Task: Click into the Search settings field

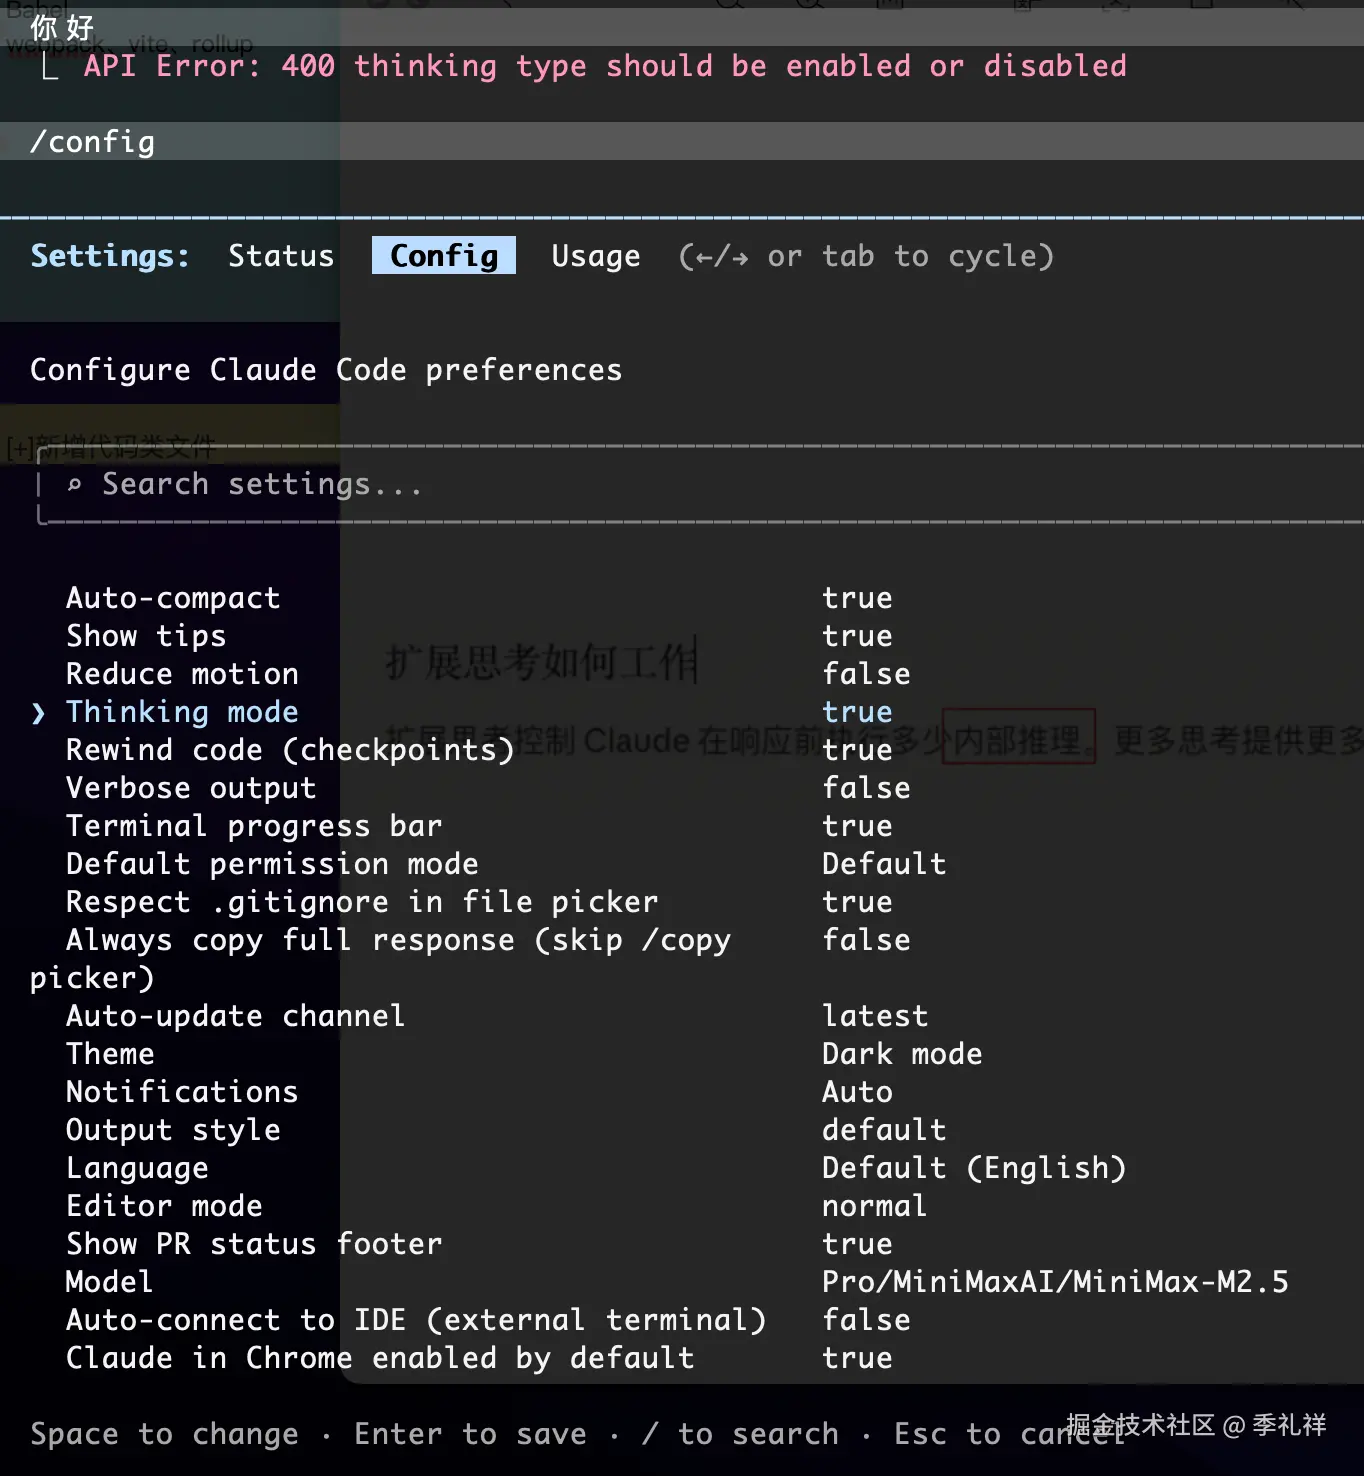Action: [x=262, y=485]
